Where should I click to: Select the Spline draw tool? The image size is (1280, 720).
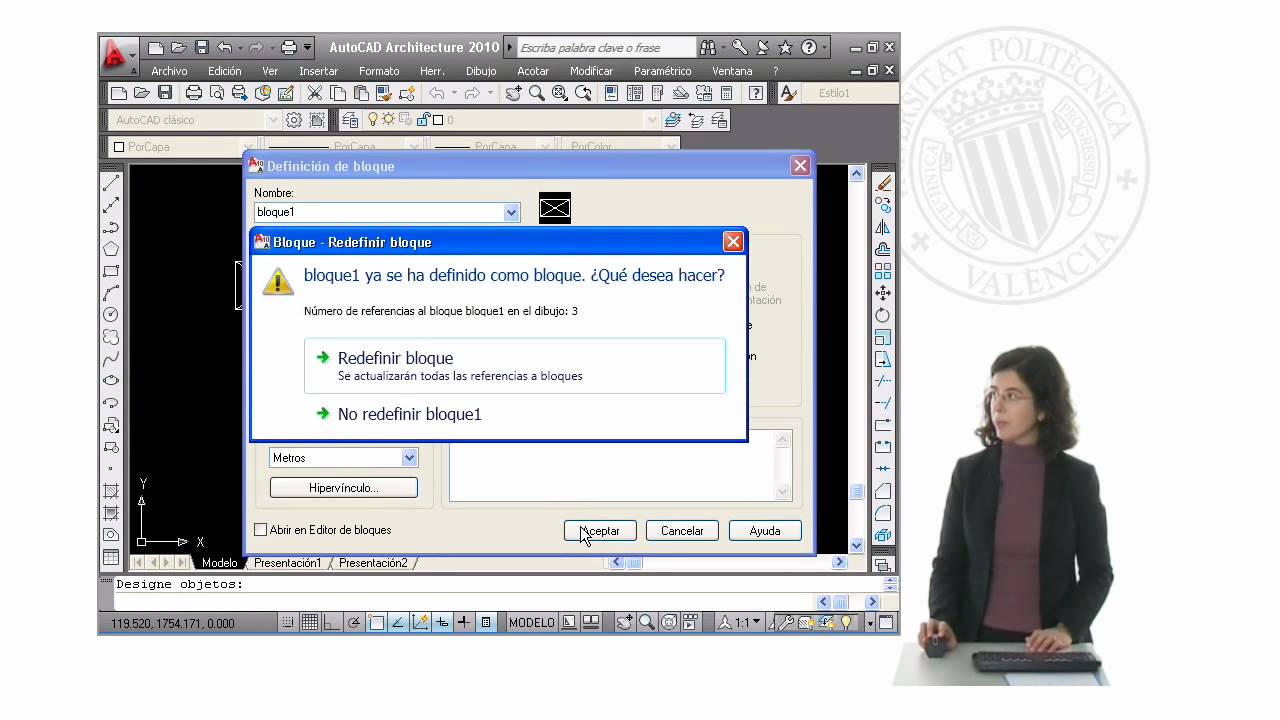111,359
